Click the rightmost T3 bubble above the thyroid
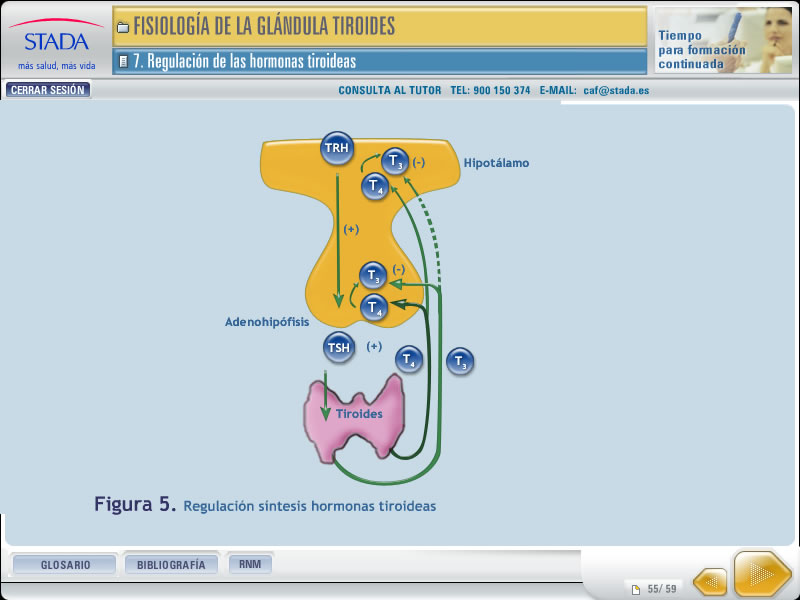Viewport: 800px width, 600px height. (x=460, y=361)
